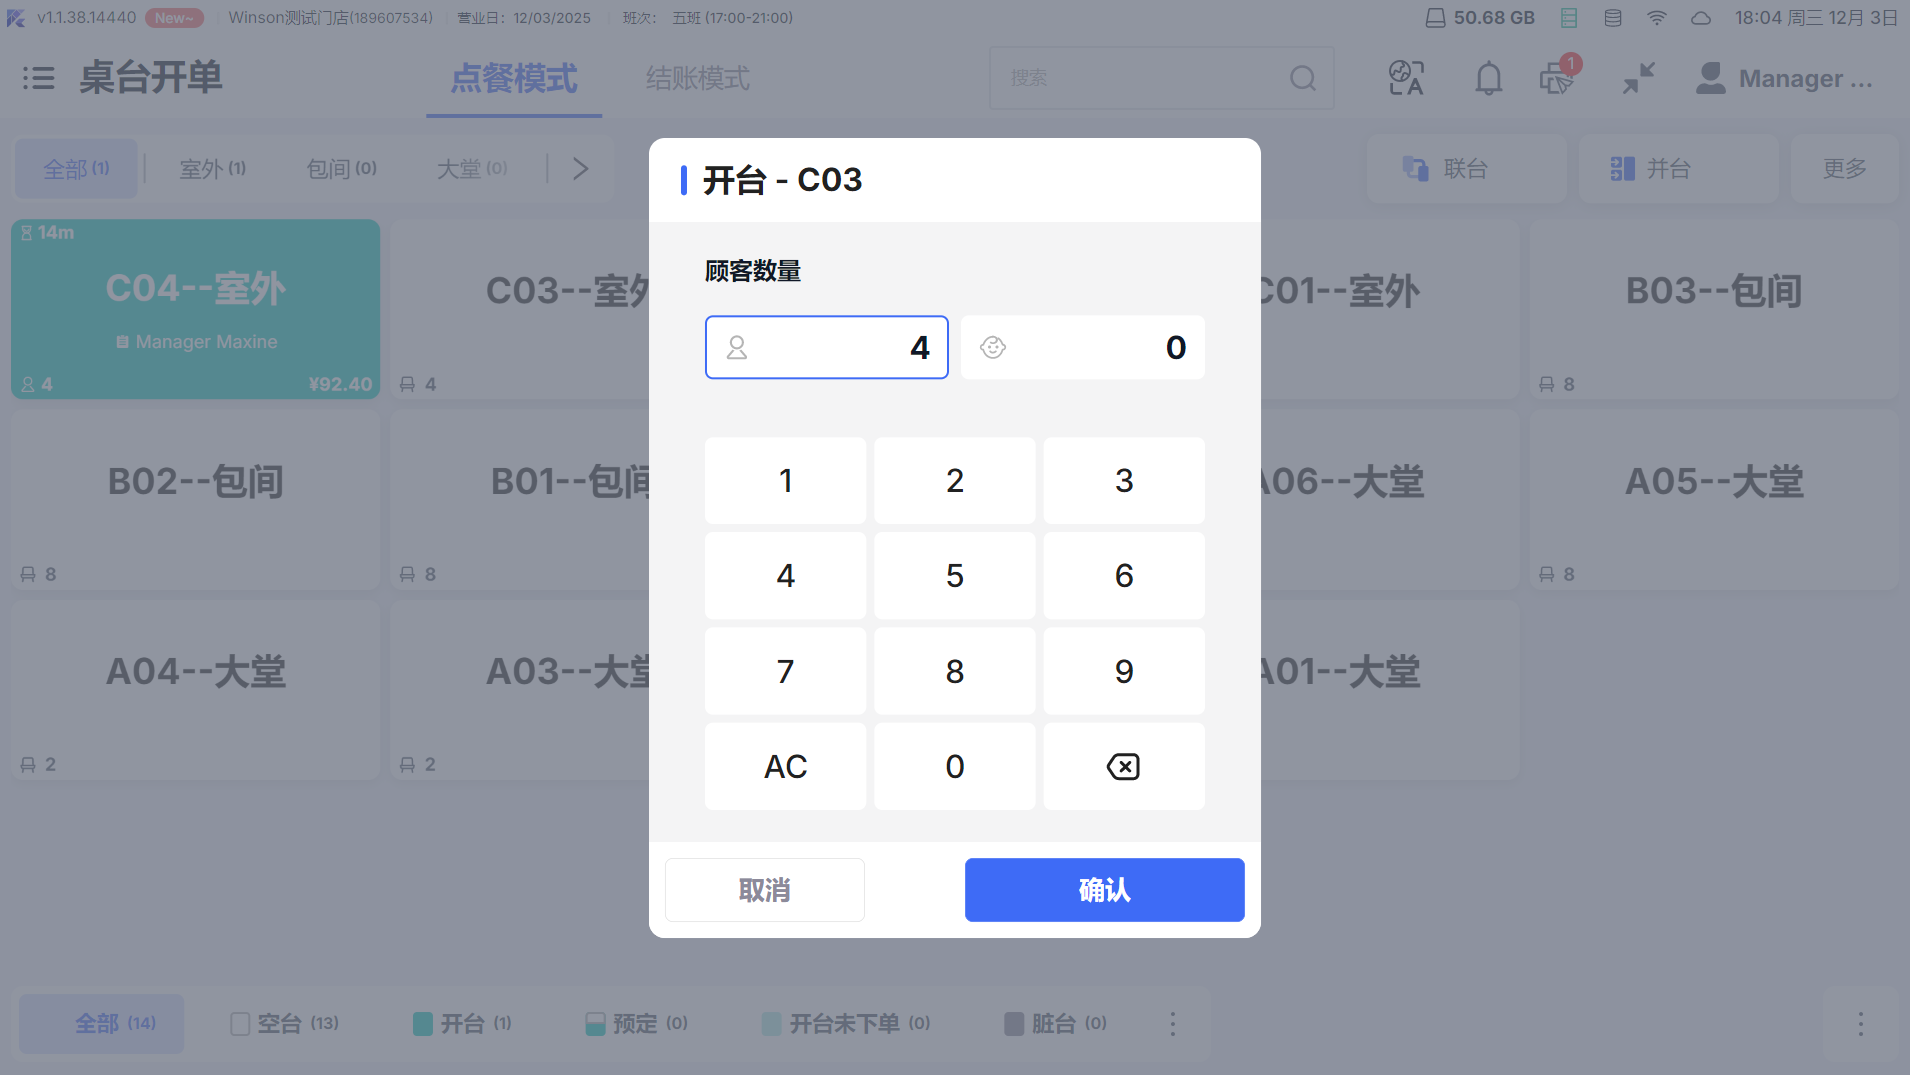The height and width of the screenshot is (1075, 1910).
Task: Open the Manager account dropdown
Action: point(1785,78)
